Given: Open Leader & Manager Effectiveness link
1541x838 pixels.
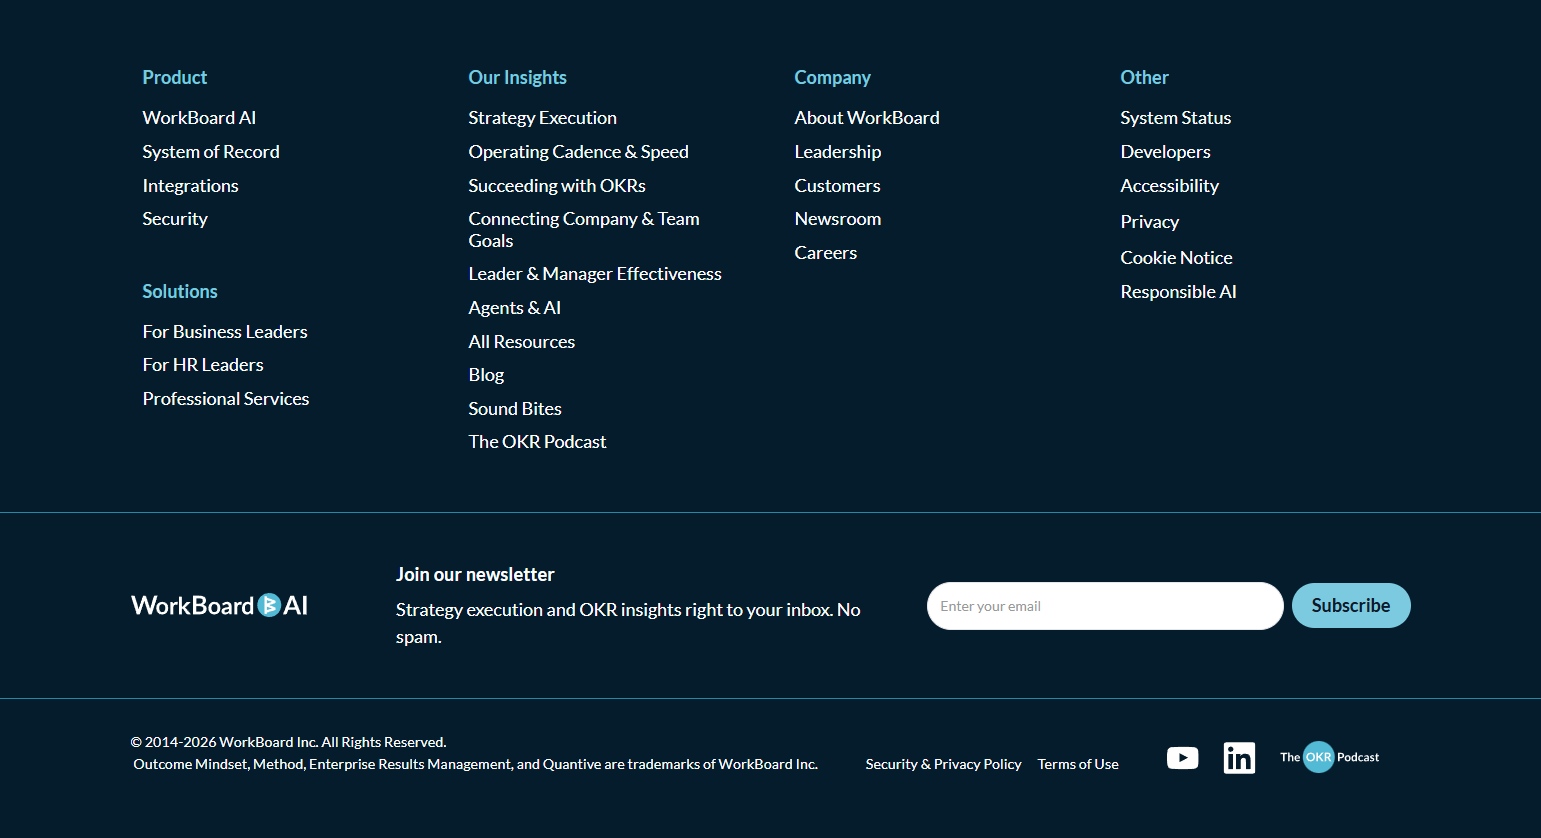Looking at the screenshot, I should pyautogui.click(x=594, y=273).
